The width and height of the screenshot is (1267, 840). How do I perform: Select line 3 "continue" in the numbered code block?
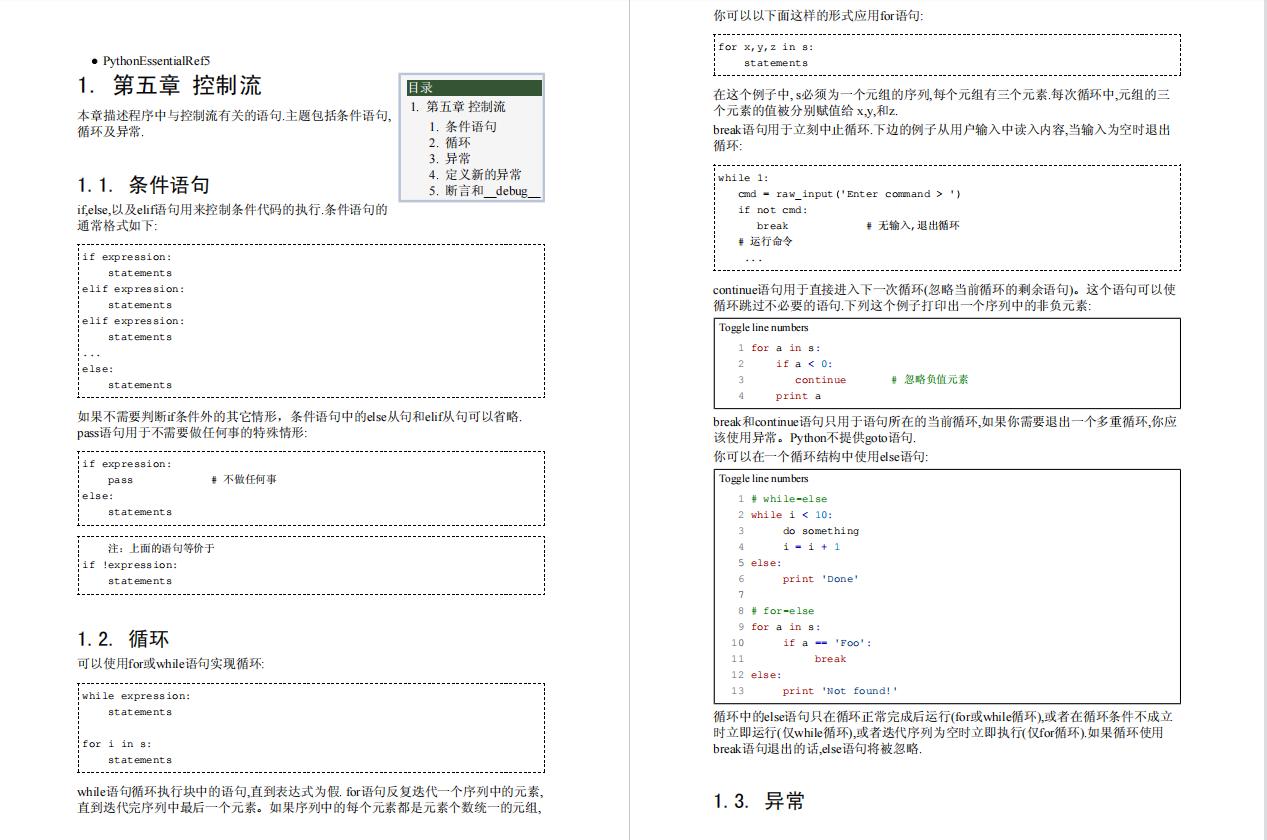(x=819, y=379)
